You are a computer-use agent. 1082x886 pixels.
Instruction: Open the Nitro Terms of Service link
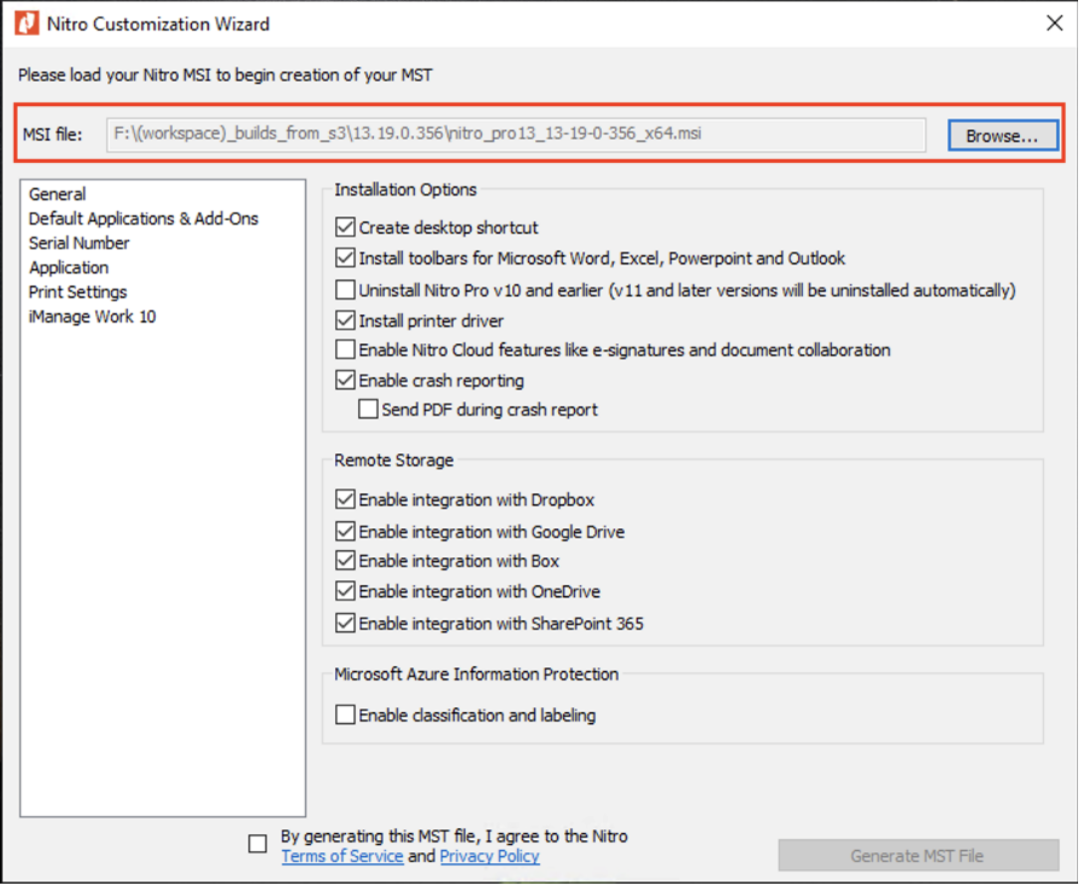pyautogui.click(x=342, y=856)
